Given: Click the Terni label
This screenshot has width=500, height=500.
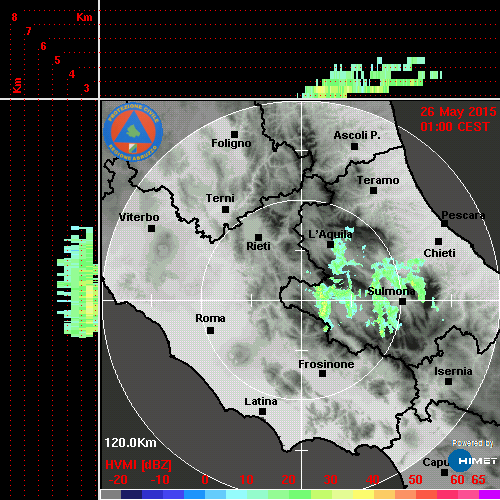Looking at the screenshot, I should point(220,198).
